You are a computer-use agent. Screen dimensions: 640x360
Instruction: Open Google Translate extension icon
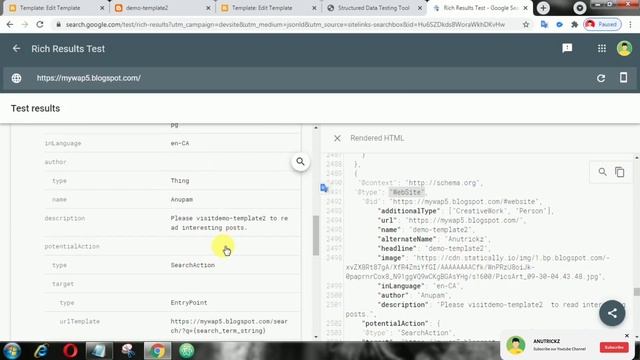click(x=544, y=24)
